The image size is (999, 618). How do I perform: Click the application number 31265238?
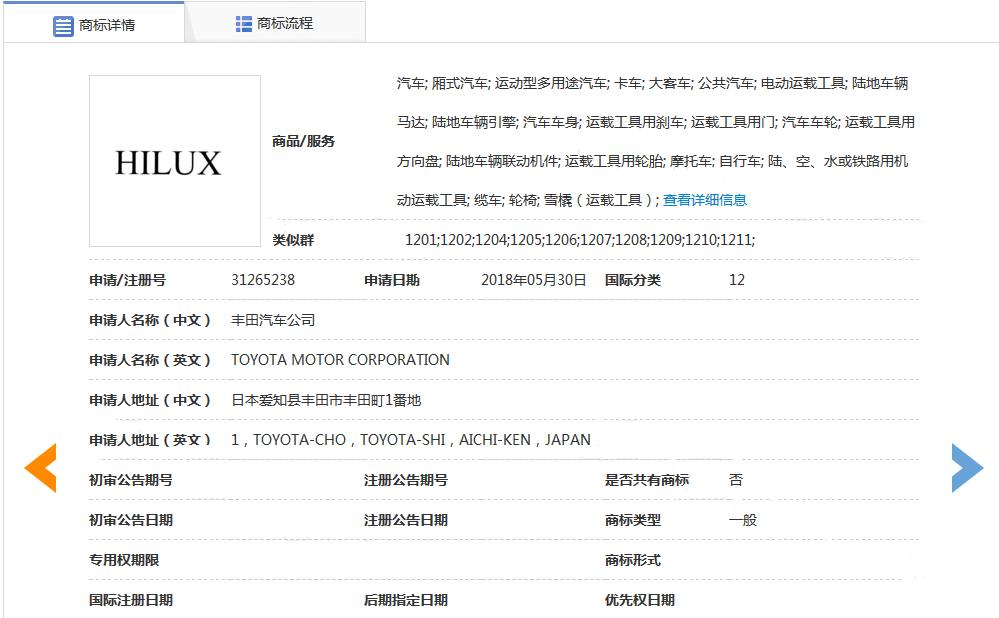tap(264, 280)
